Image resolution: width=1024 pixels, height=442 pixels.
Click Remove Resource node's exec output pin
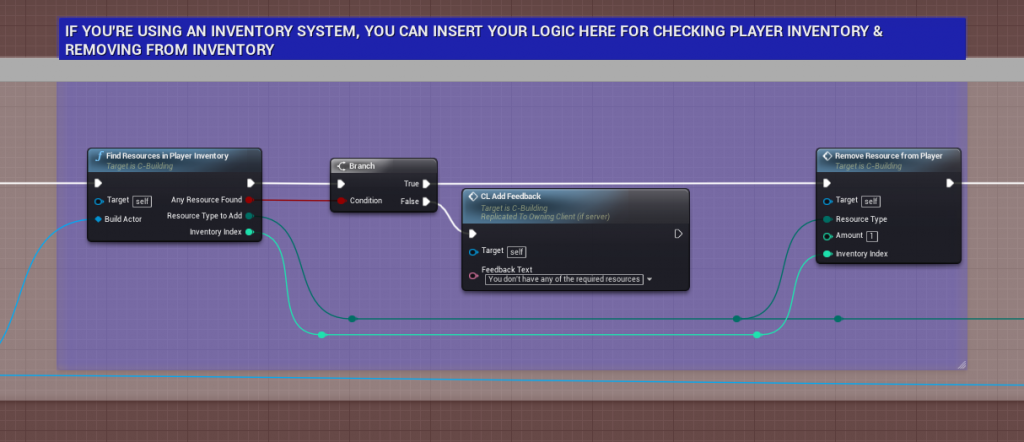click(949, 183)
